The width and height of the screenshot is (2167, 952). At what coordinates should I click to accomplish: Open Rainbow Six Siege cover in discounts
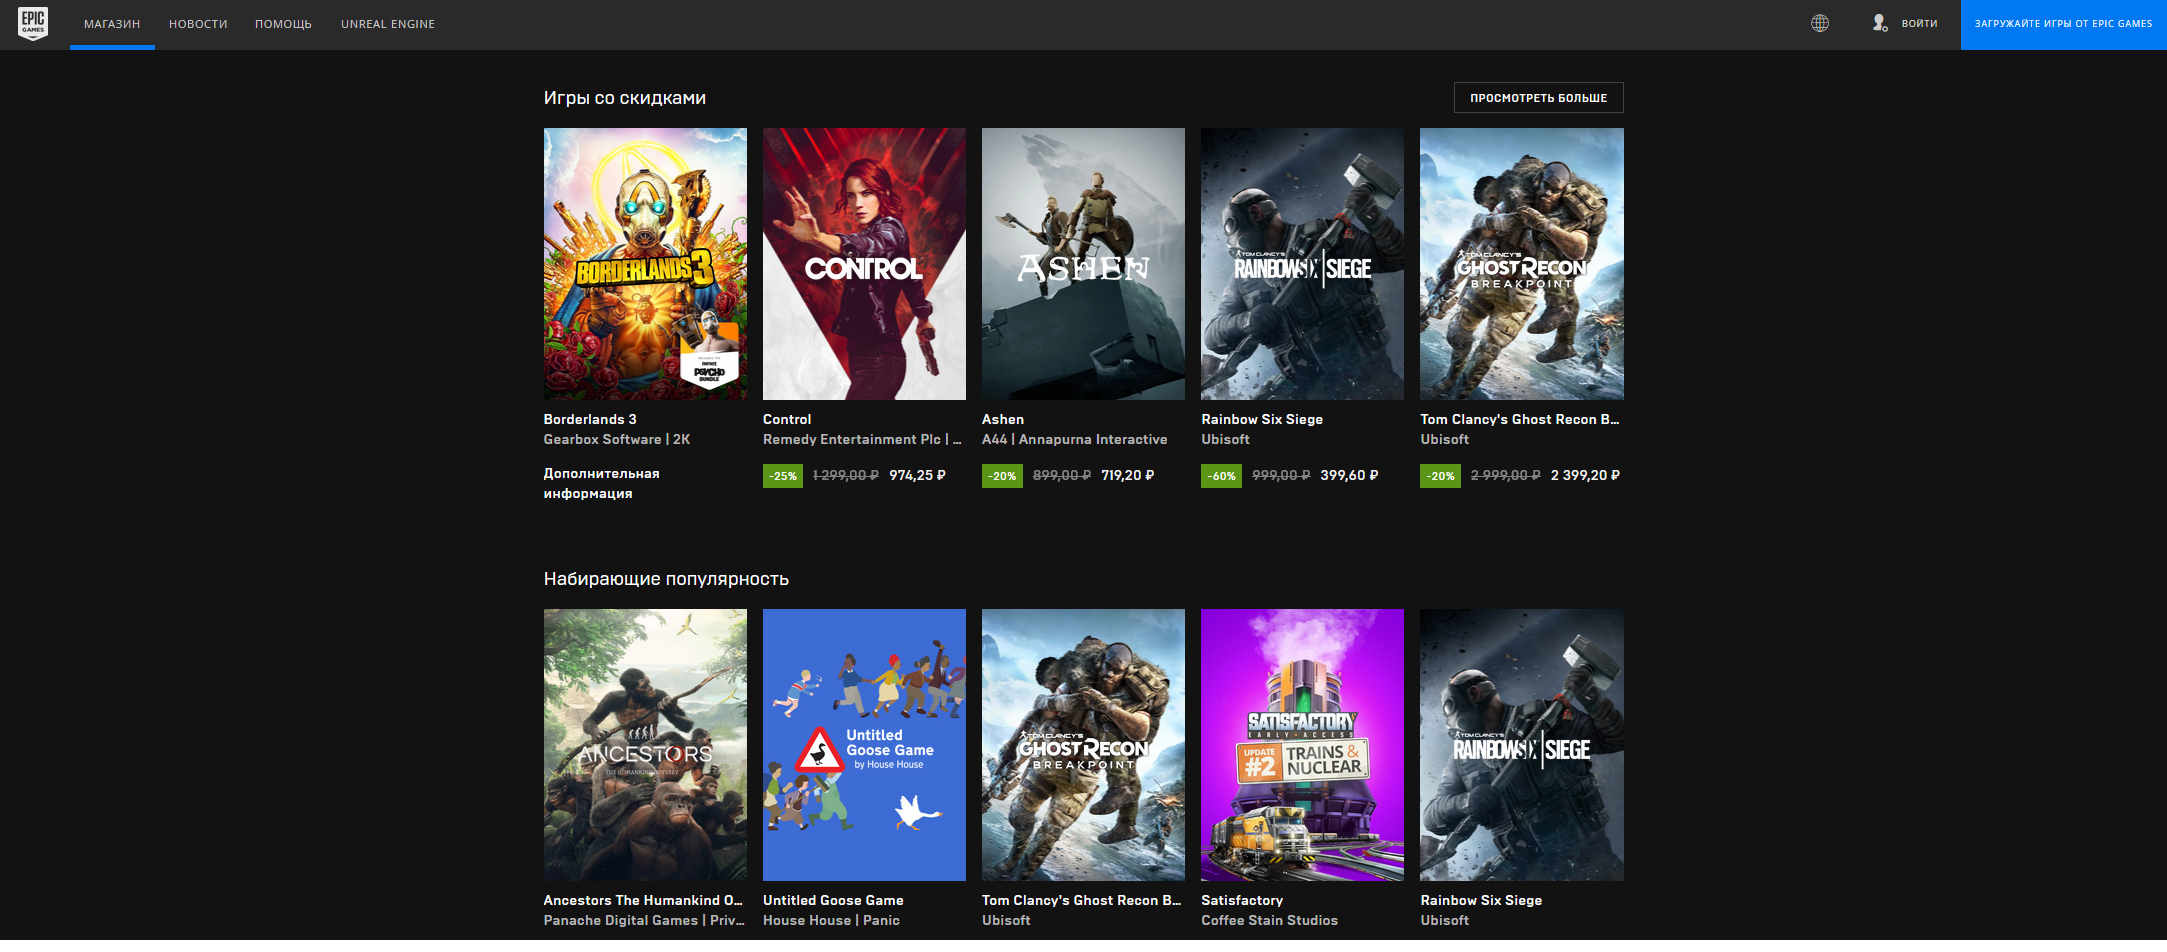tap(1302, 264)
